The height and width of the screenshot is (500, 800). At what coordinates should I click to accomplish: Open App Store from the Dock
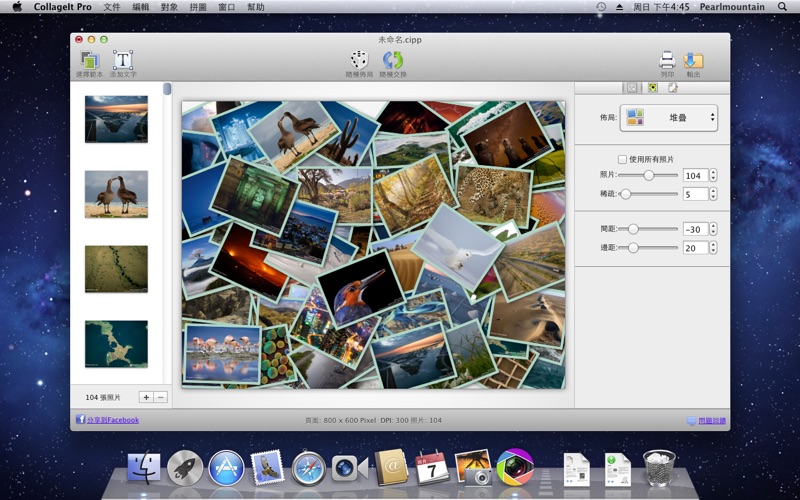point(226,467)
